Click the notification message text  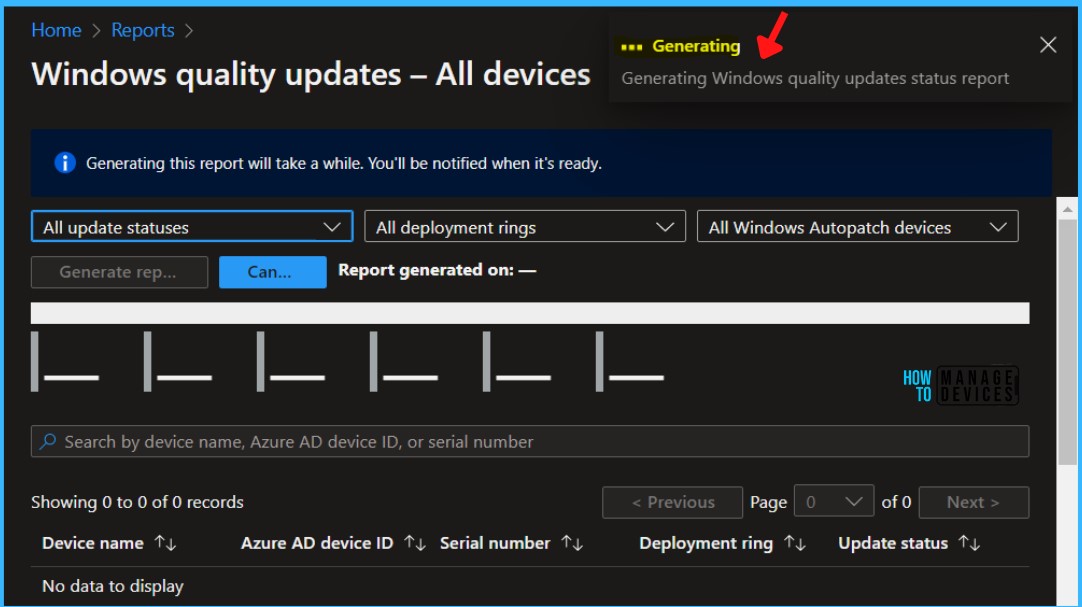click(815, 79)
